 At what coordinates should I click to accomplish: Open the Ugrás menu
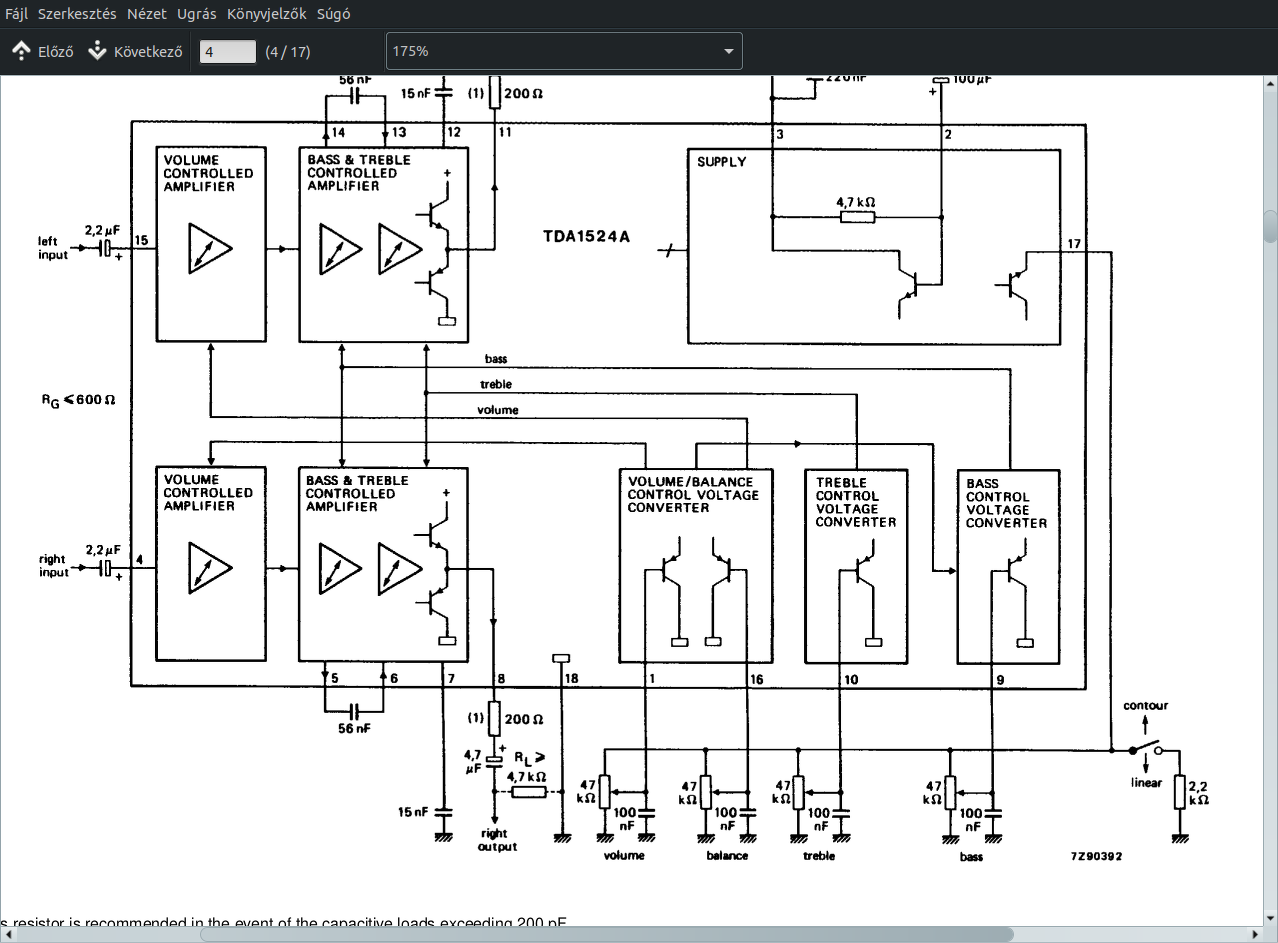tap(197, 14)
